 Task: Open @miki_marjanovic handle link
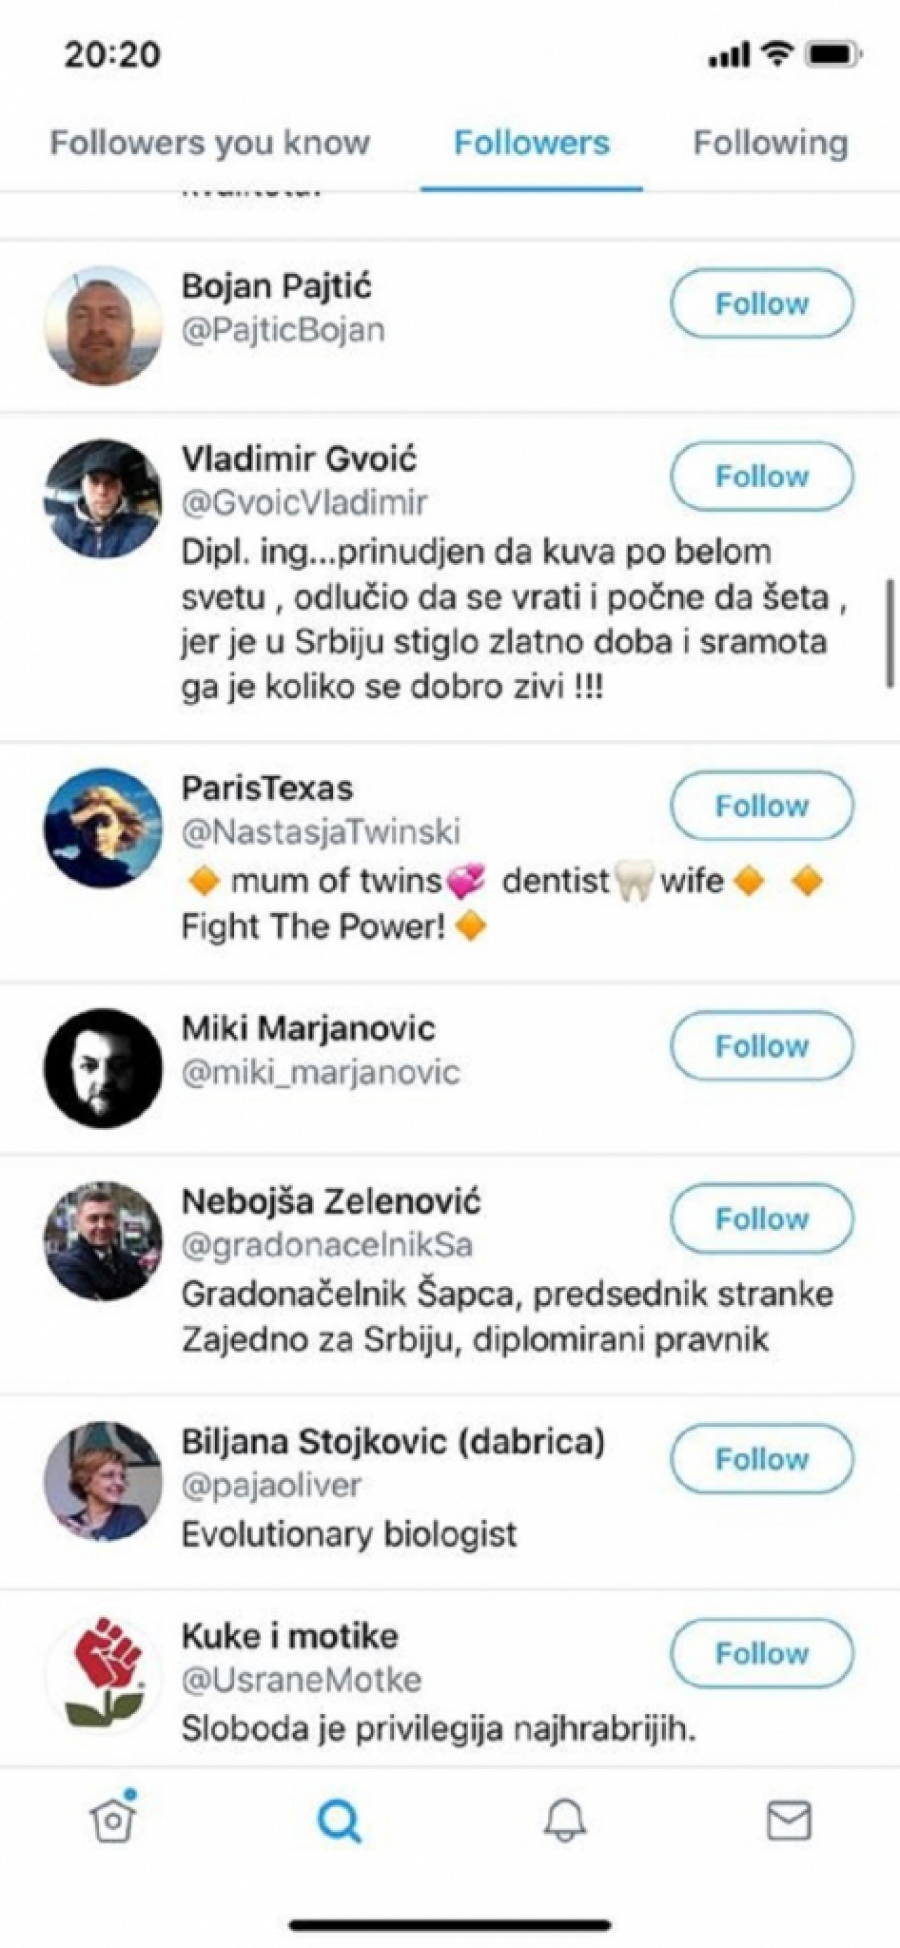320,1073
